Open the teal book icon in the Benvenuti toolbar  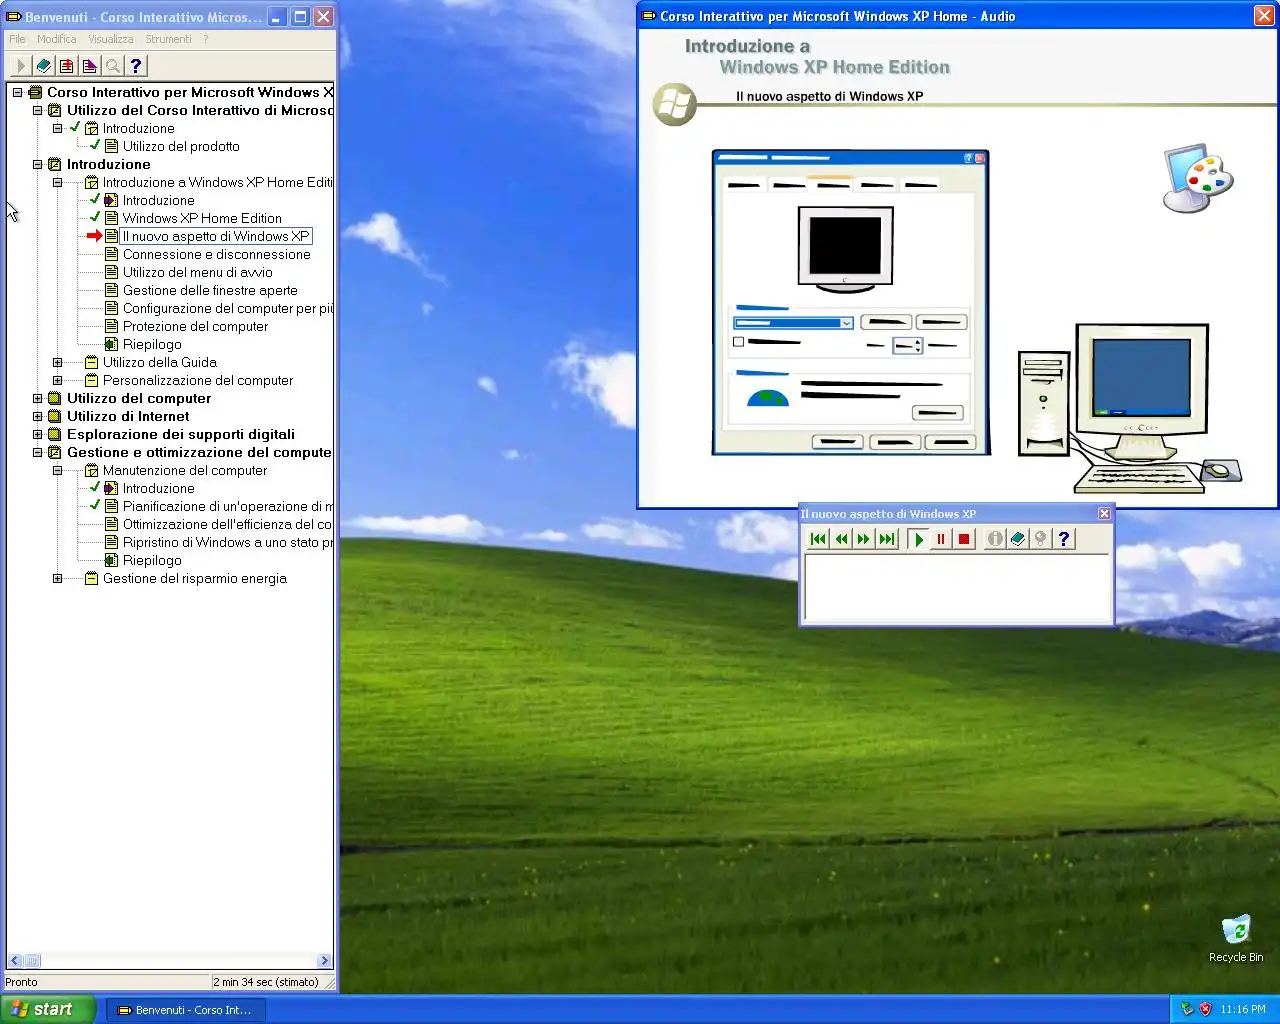point(43,66)
